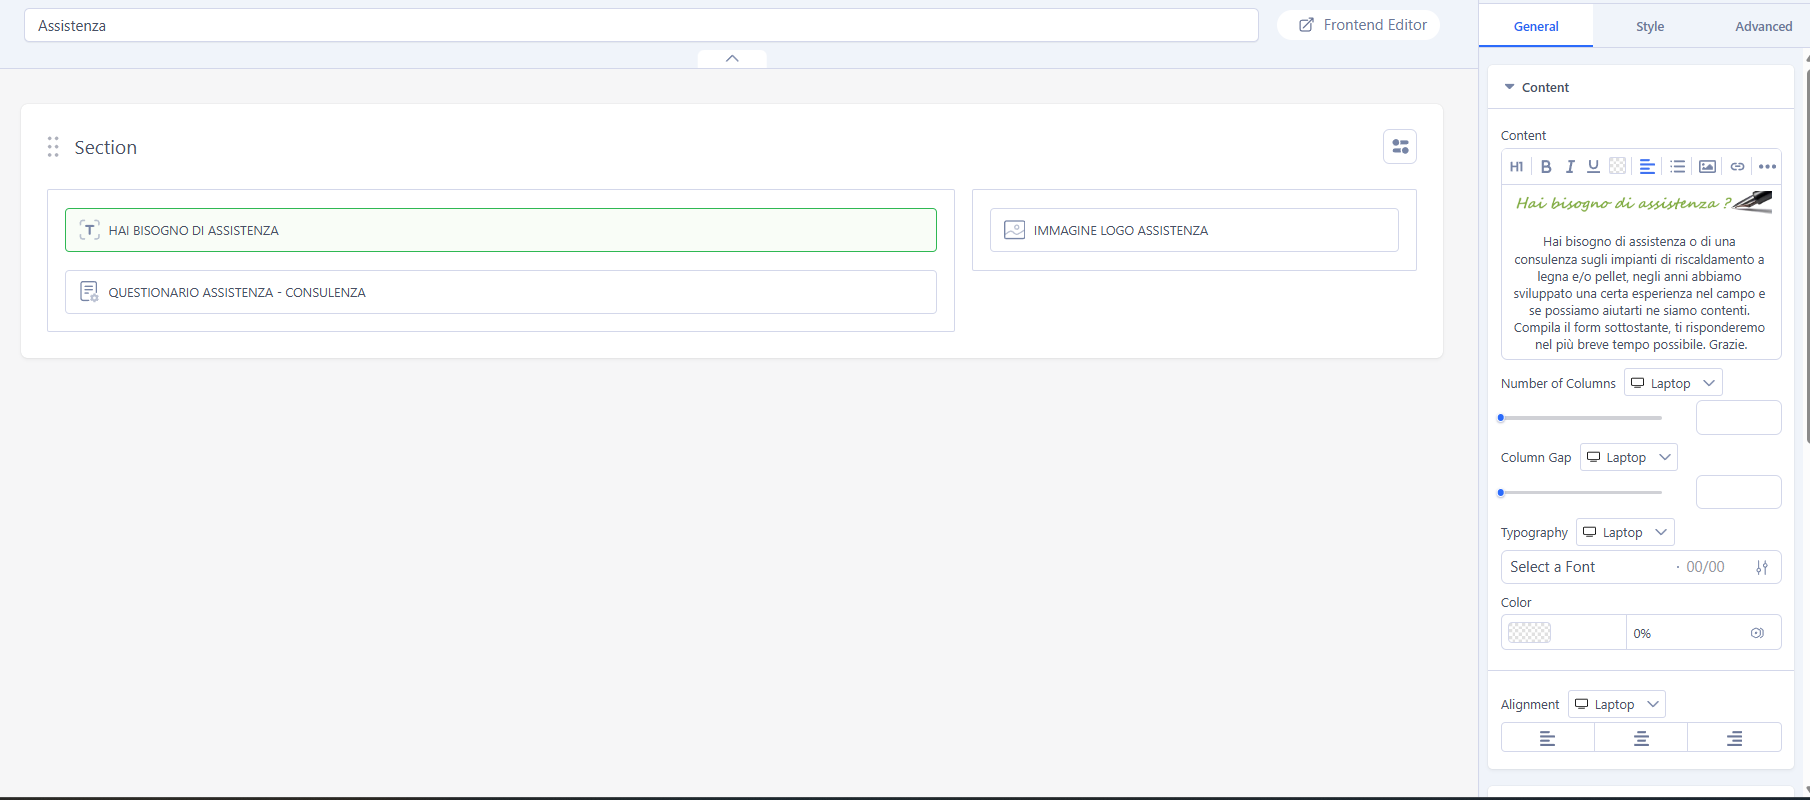Set alignment to center

tap(1641, 738)
